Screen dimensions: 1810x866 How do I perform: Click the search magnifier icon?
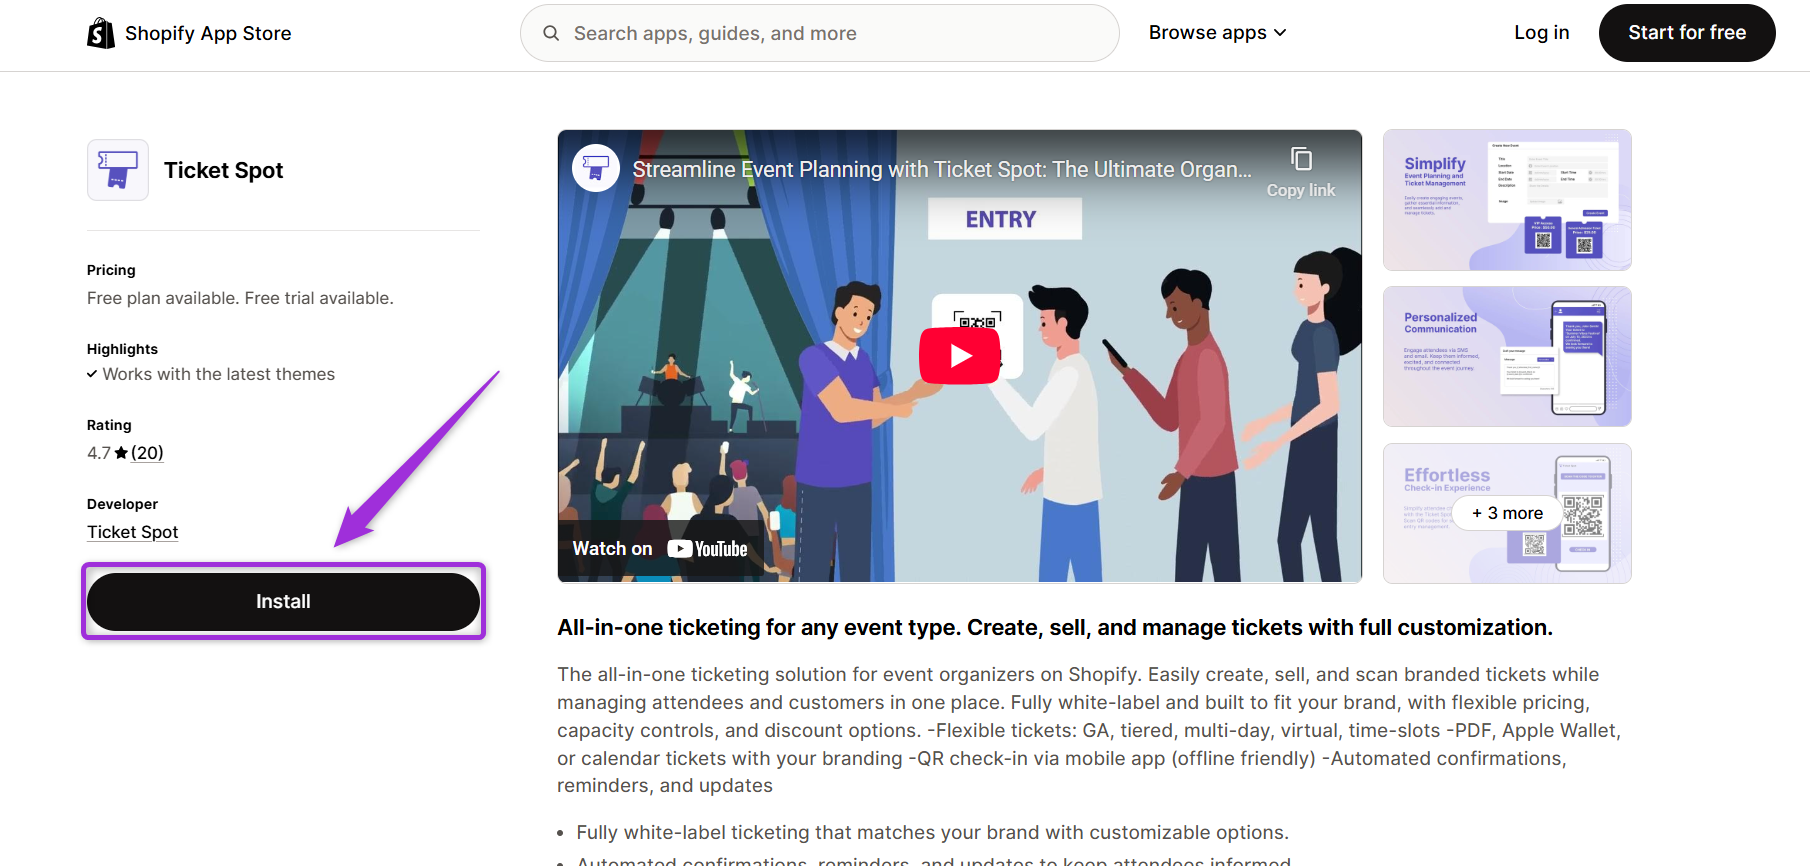coord(551,33)
